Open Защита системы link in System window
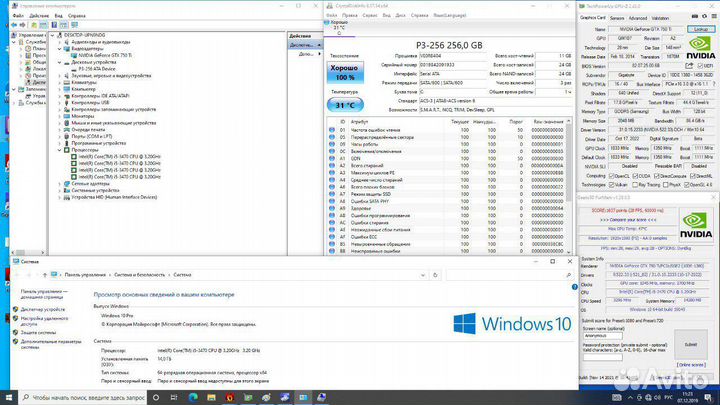 click(x=38, y=332)
